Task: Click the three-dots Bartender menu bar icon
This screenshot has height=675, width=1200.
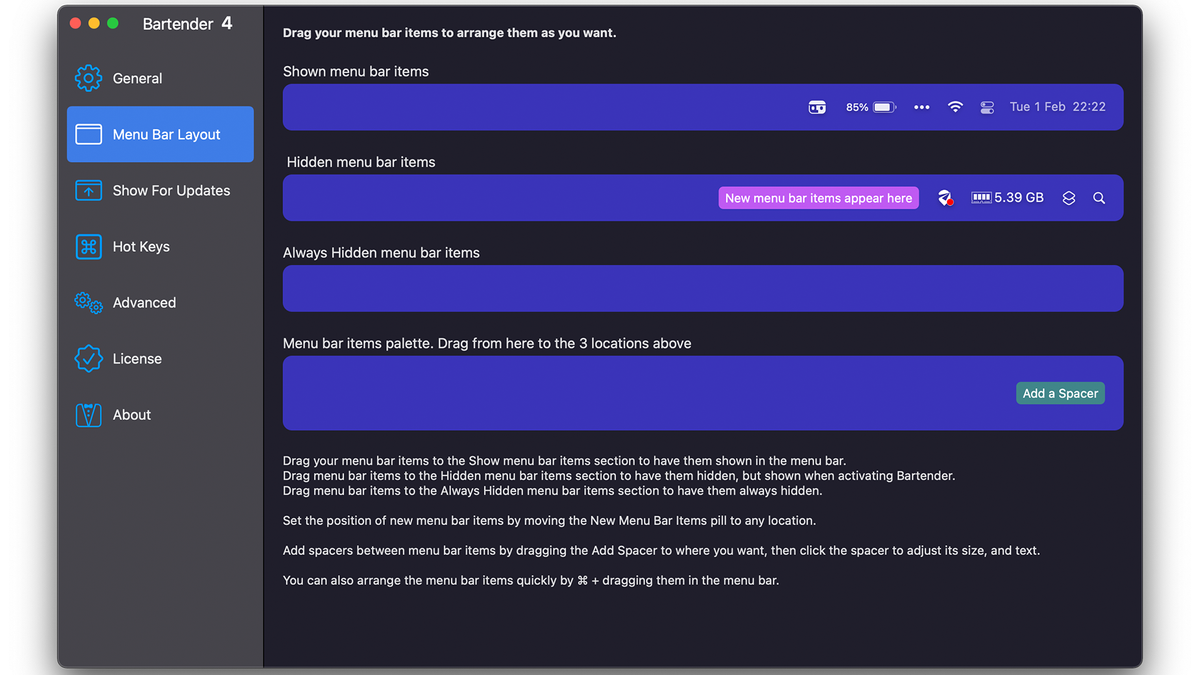Action: coord(922,107)
